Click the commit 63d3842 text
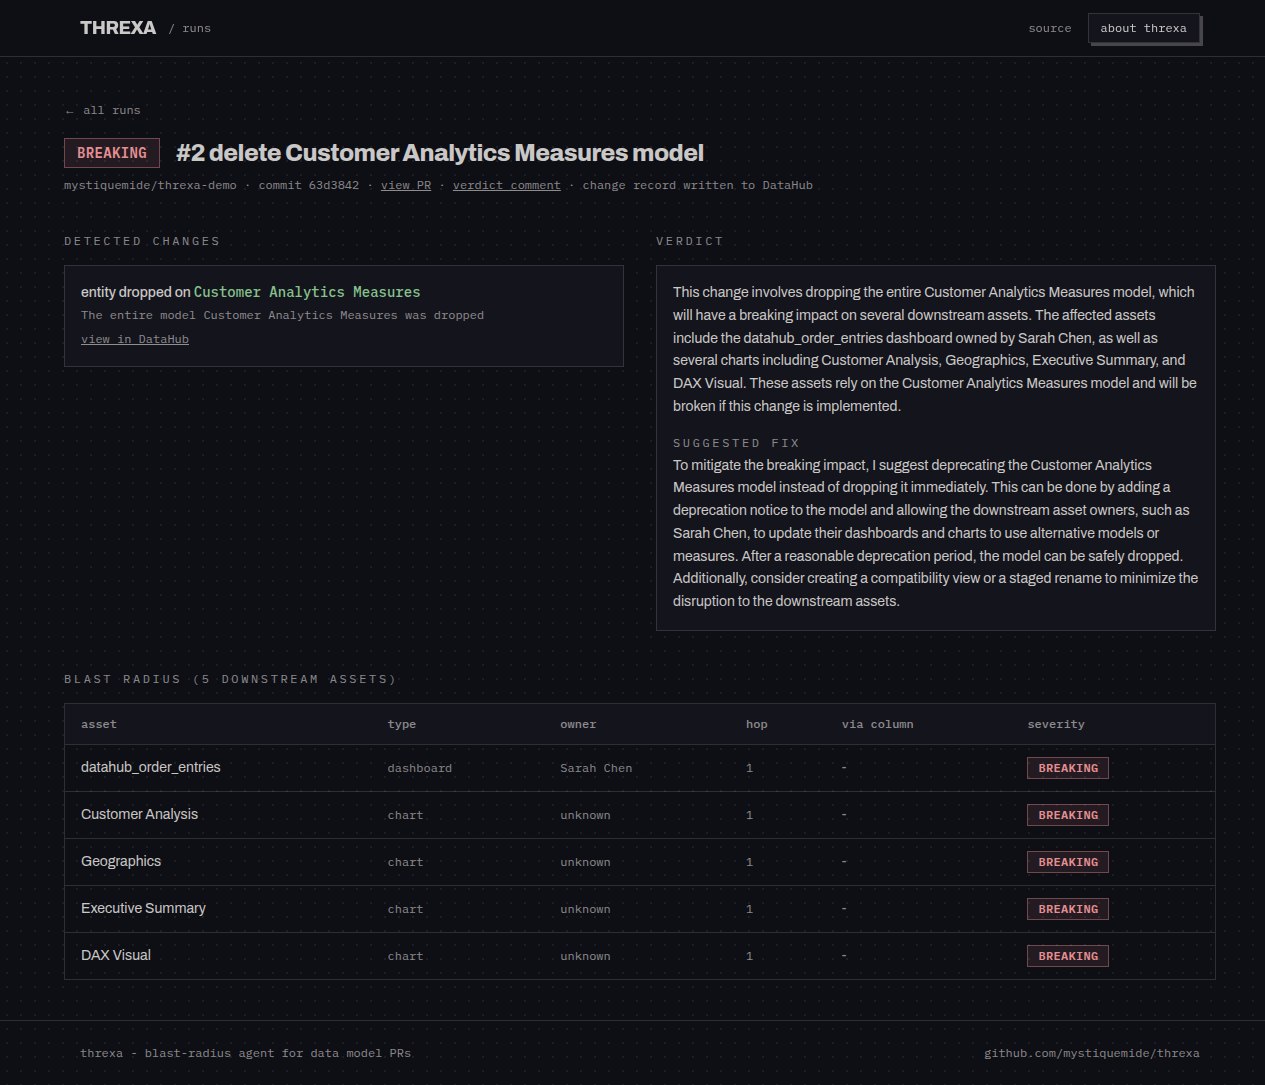 [x=308, y=185]
